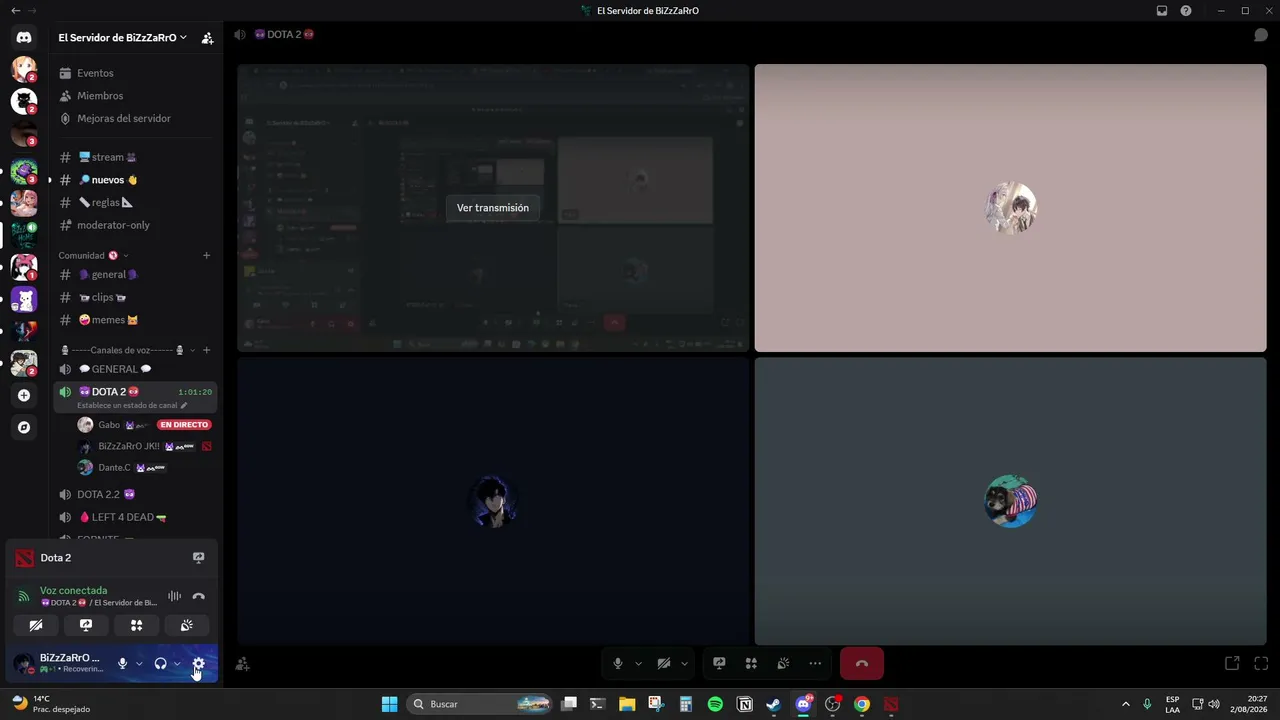Open the Miembros list
1280x720 pixels.
point(135,96)
